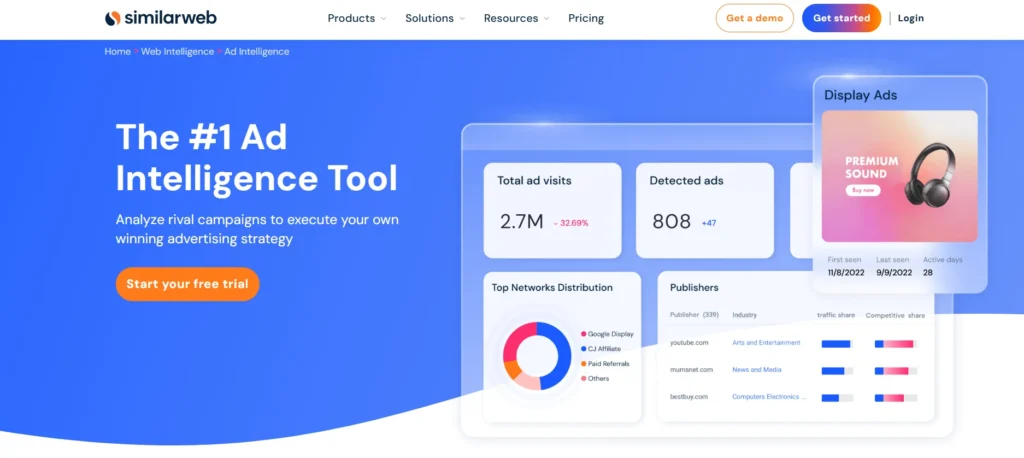Click the Premium Sound ad thumbnail
This screenshot has width=1024, height=458.
[x=899, y=176]
